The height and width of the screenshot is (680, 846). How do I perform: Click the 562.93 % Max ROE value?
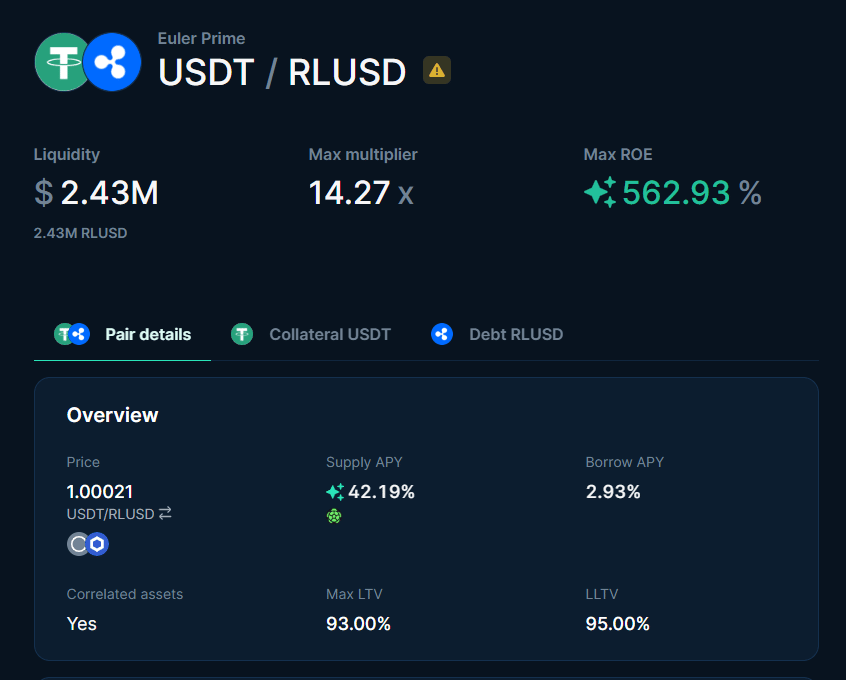click(x=692, y=193)
